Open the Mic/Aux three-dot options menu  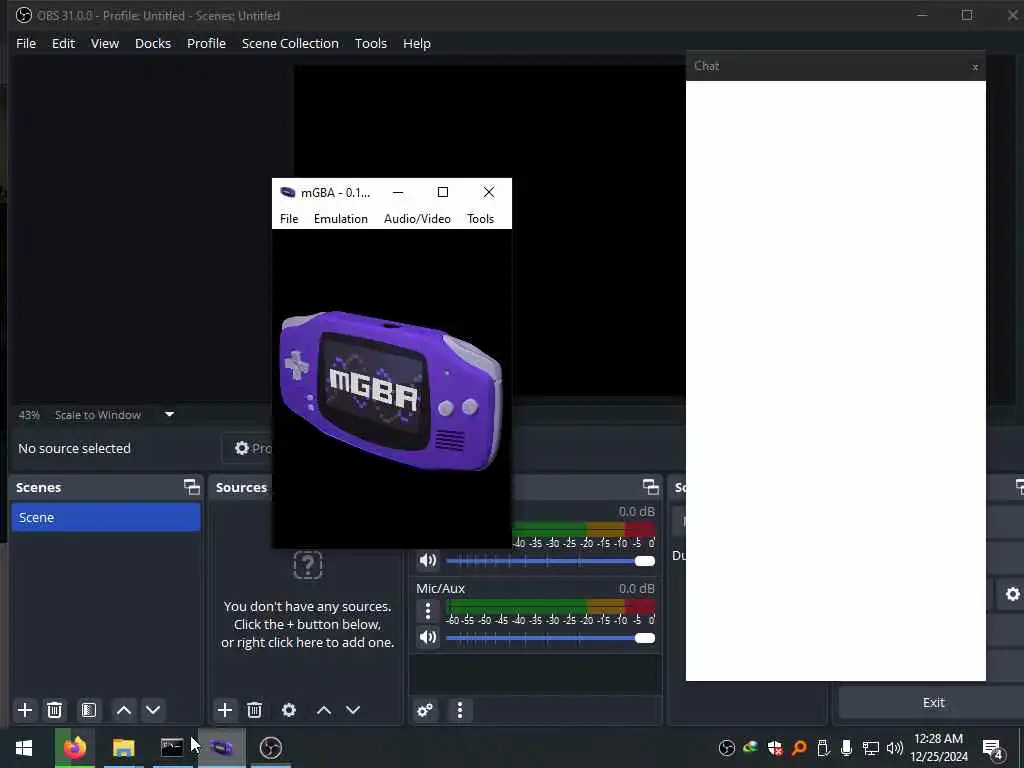[x=428, y=611]
